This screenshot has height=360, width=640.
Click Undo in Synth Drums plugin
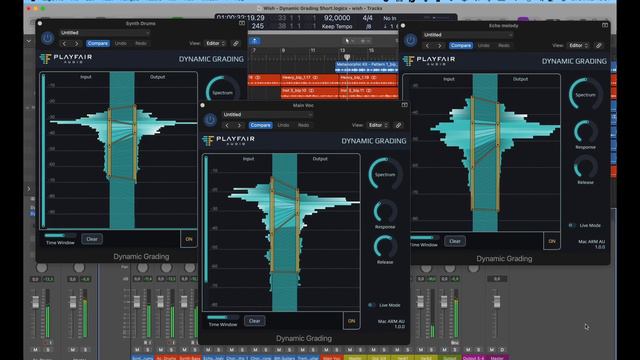click(x=120, y=43)
